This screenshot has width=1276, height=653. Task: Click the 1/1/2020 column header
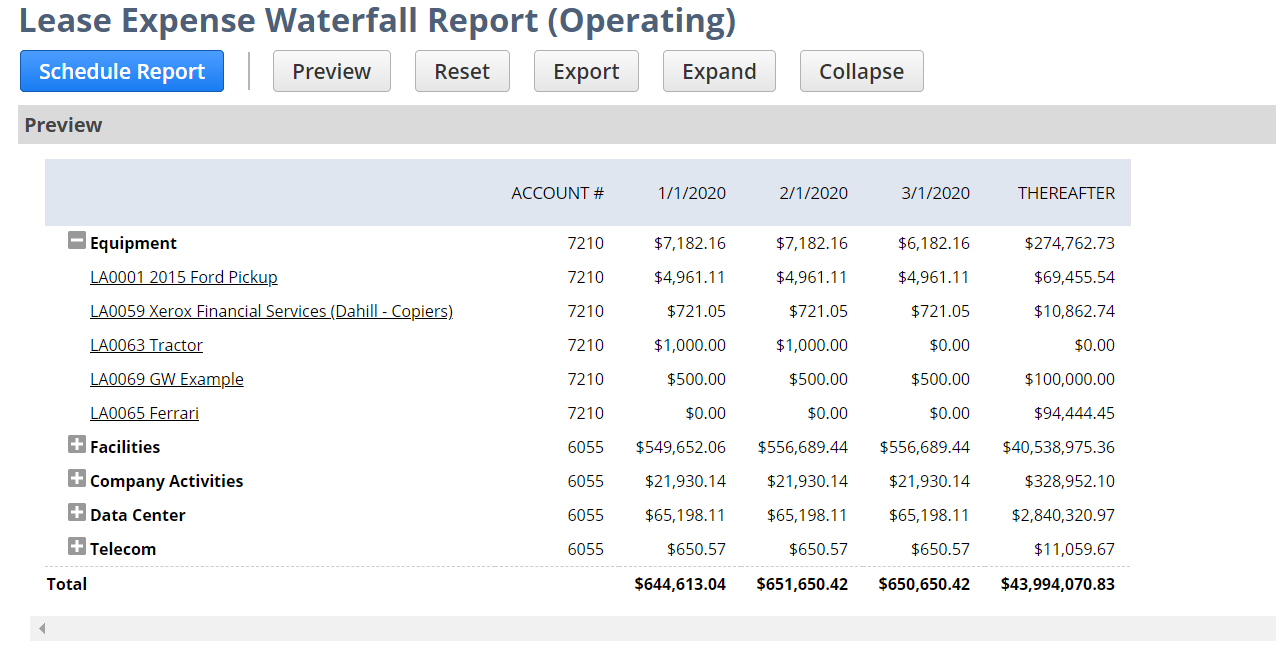click(691, 192)
